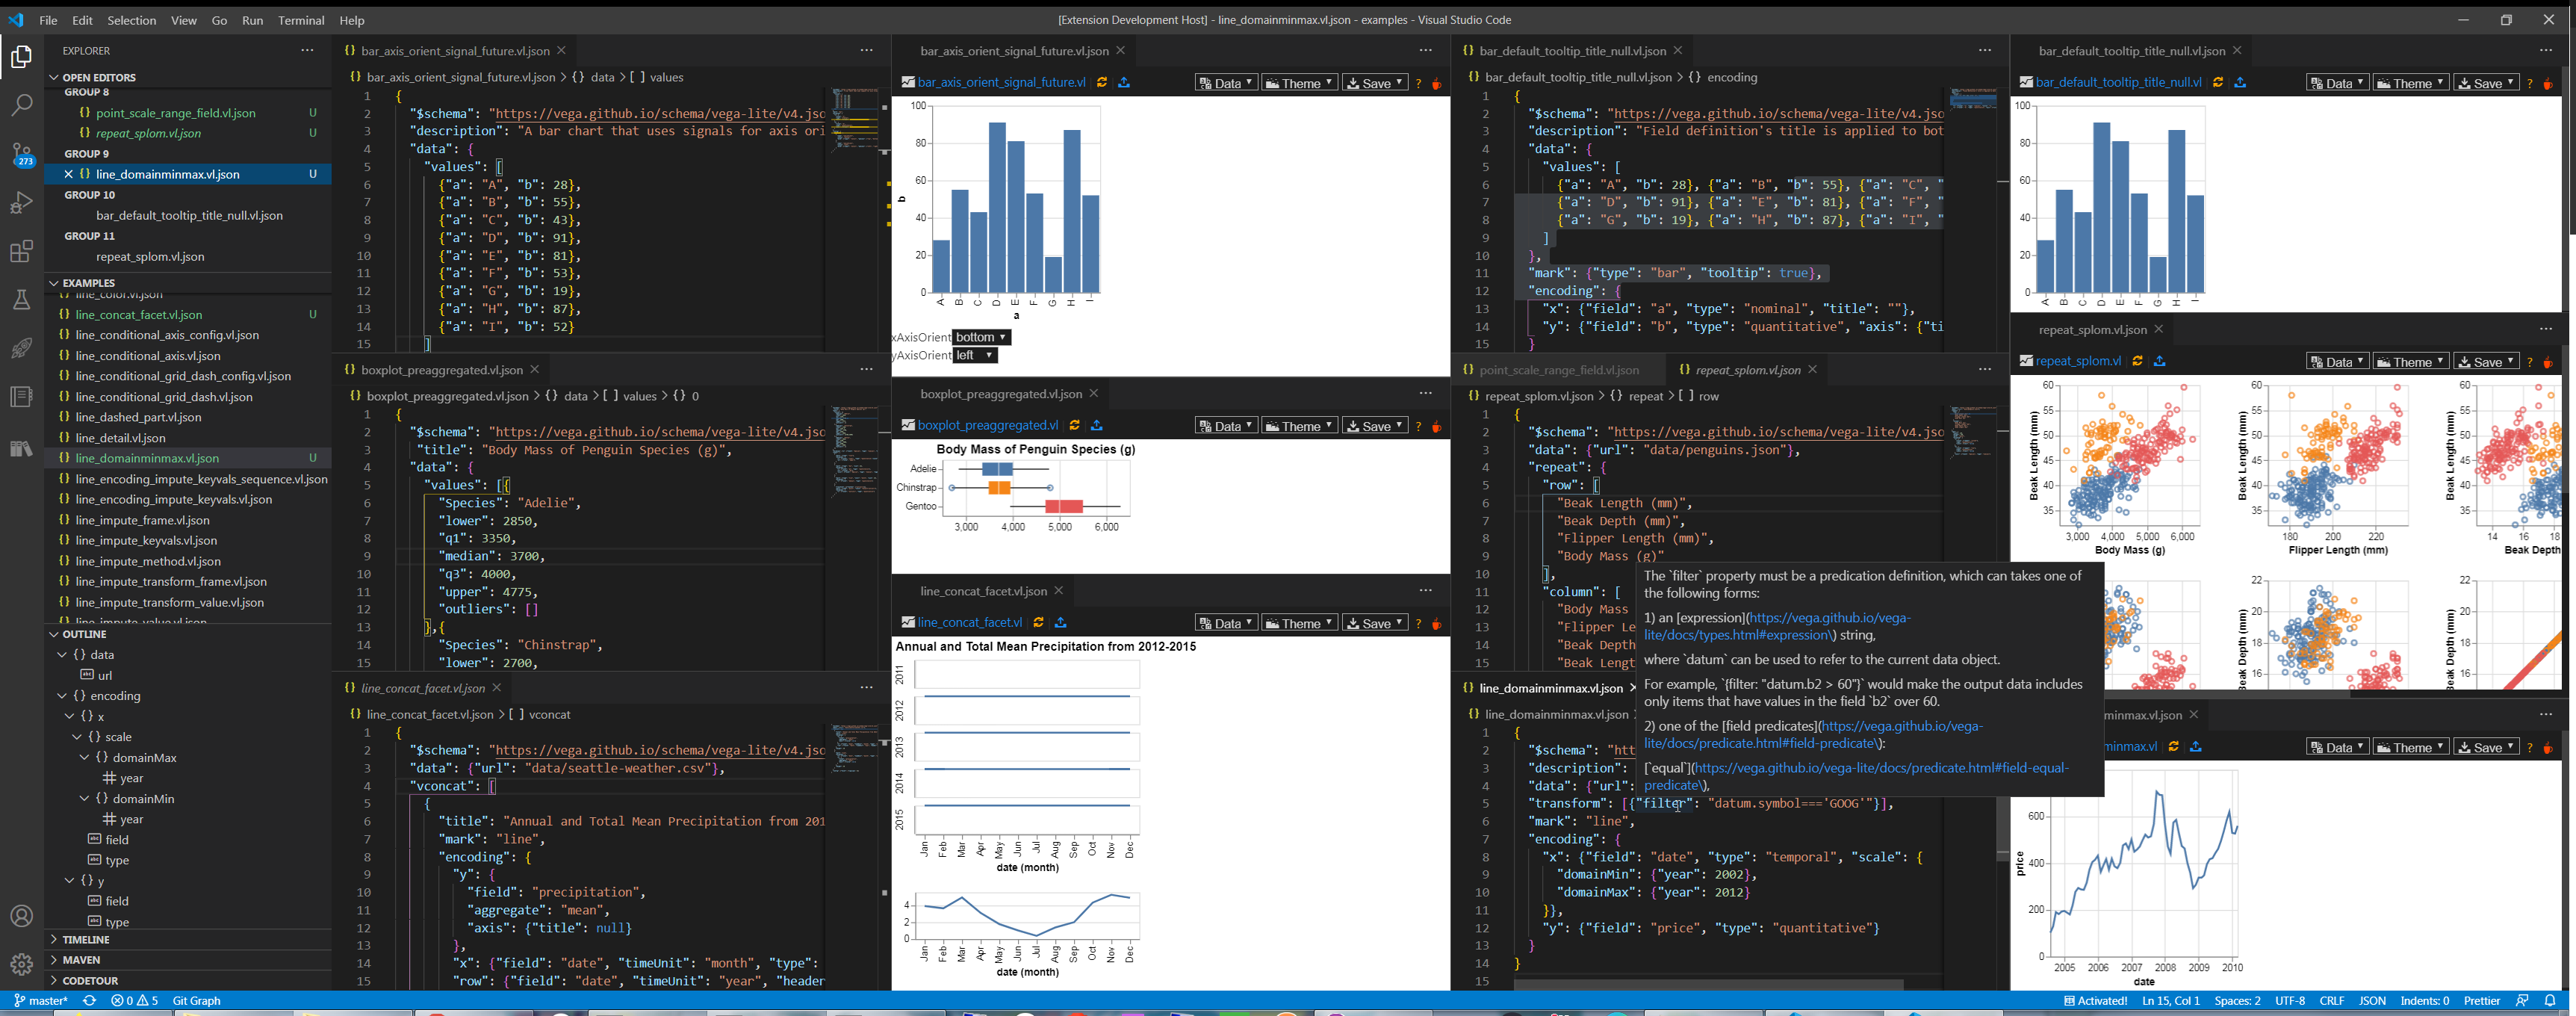Image resolution: width=2576 pixels, height=1016 pixels.
Task: Open the Accounts icon above the settings gear
Action: (x=22, y=915)
